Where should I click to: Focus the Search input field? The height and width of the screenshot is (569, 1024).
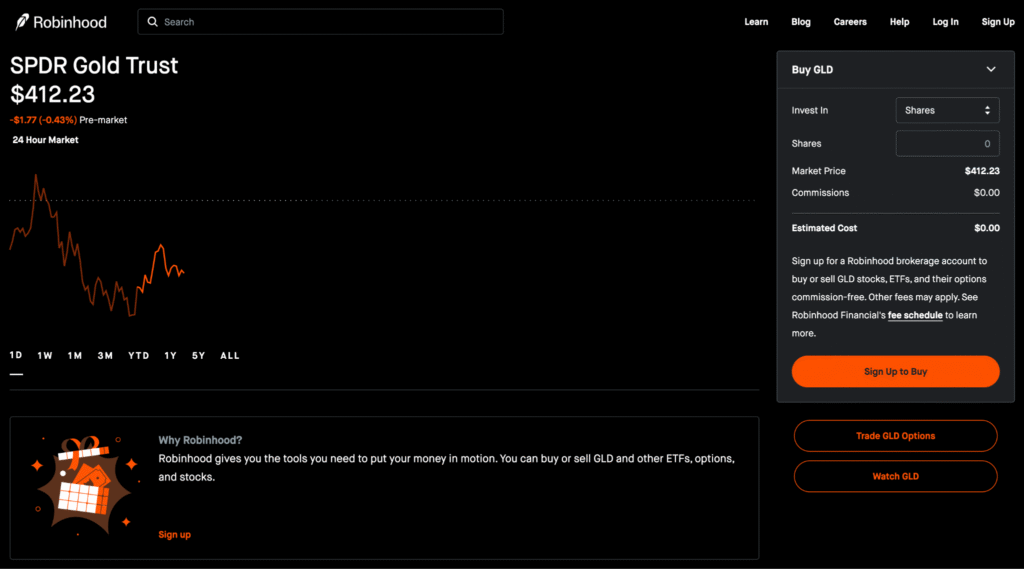click(x=320, y=22)
